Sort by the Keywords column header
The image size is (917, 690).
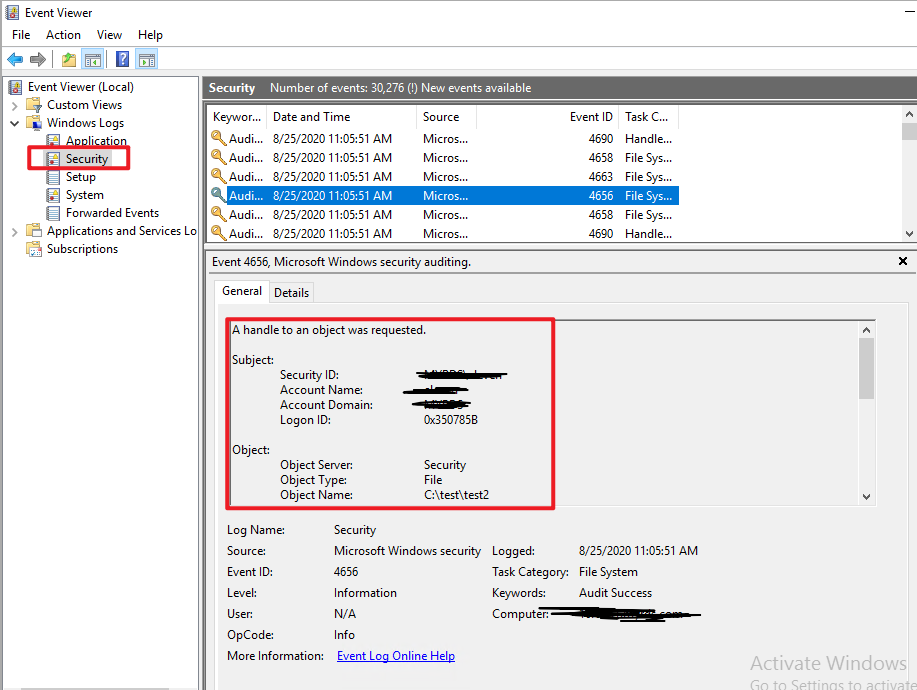click(x=237, y=117)
